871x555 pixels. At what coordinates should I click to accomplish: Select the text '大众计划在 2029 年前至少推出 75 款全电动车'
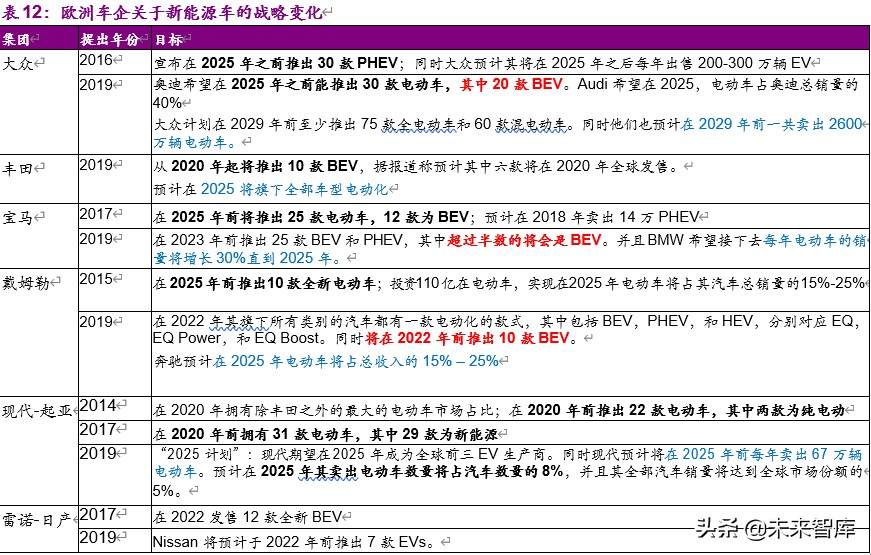[304, 124]
